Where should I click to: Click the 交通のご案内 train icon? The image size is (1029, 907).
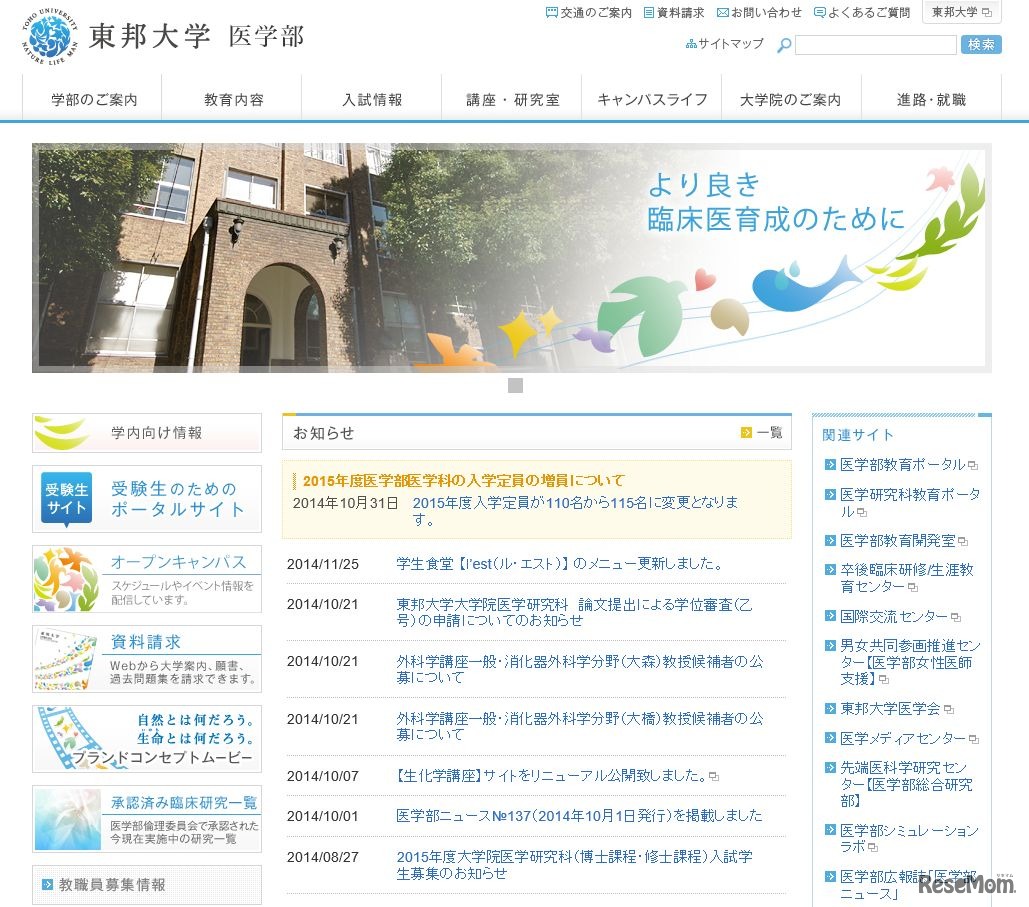551,13
